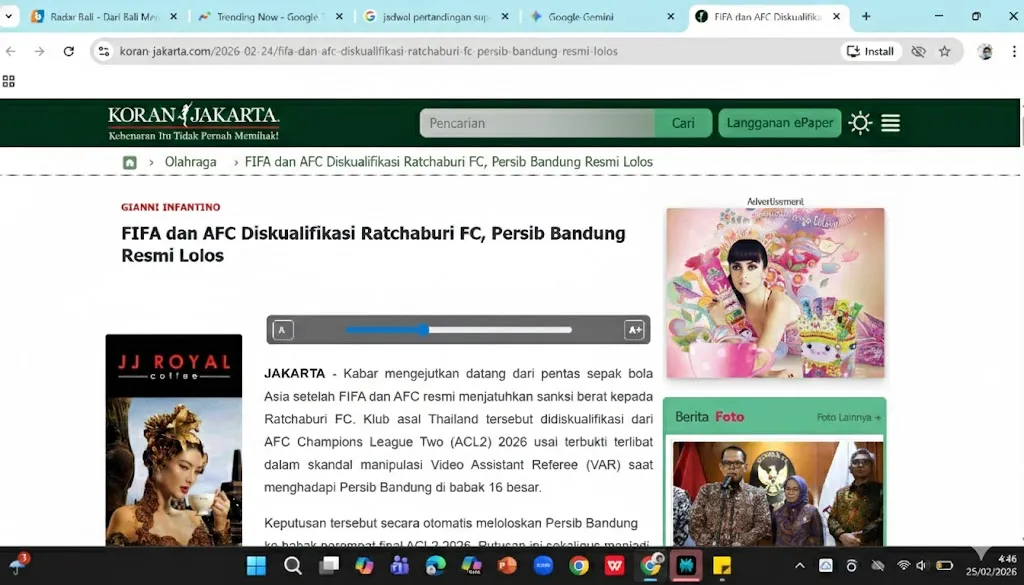Click the article title breadcrumb link
Screen dimensions: 1024x585
pos(449,162)
